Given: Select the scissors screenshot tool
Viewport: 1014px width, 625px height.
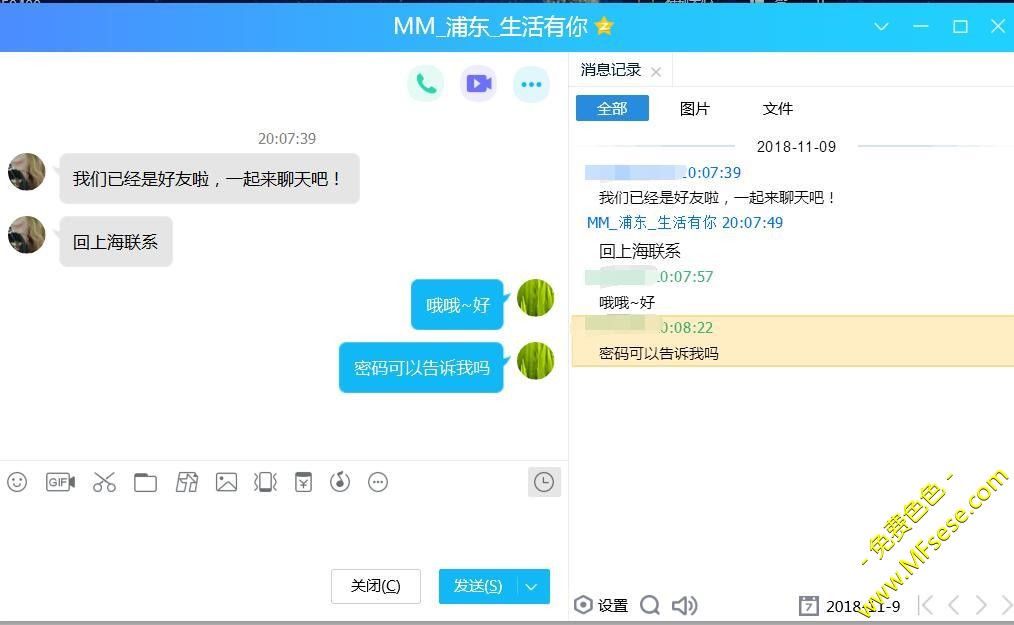Looking at the screenshot, I should 104,482.
